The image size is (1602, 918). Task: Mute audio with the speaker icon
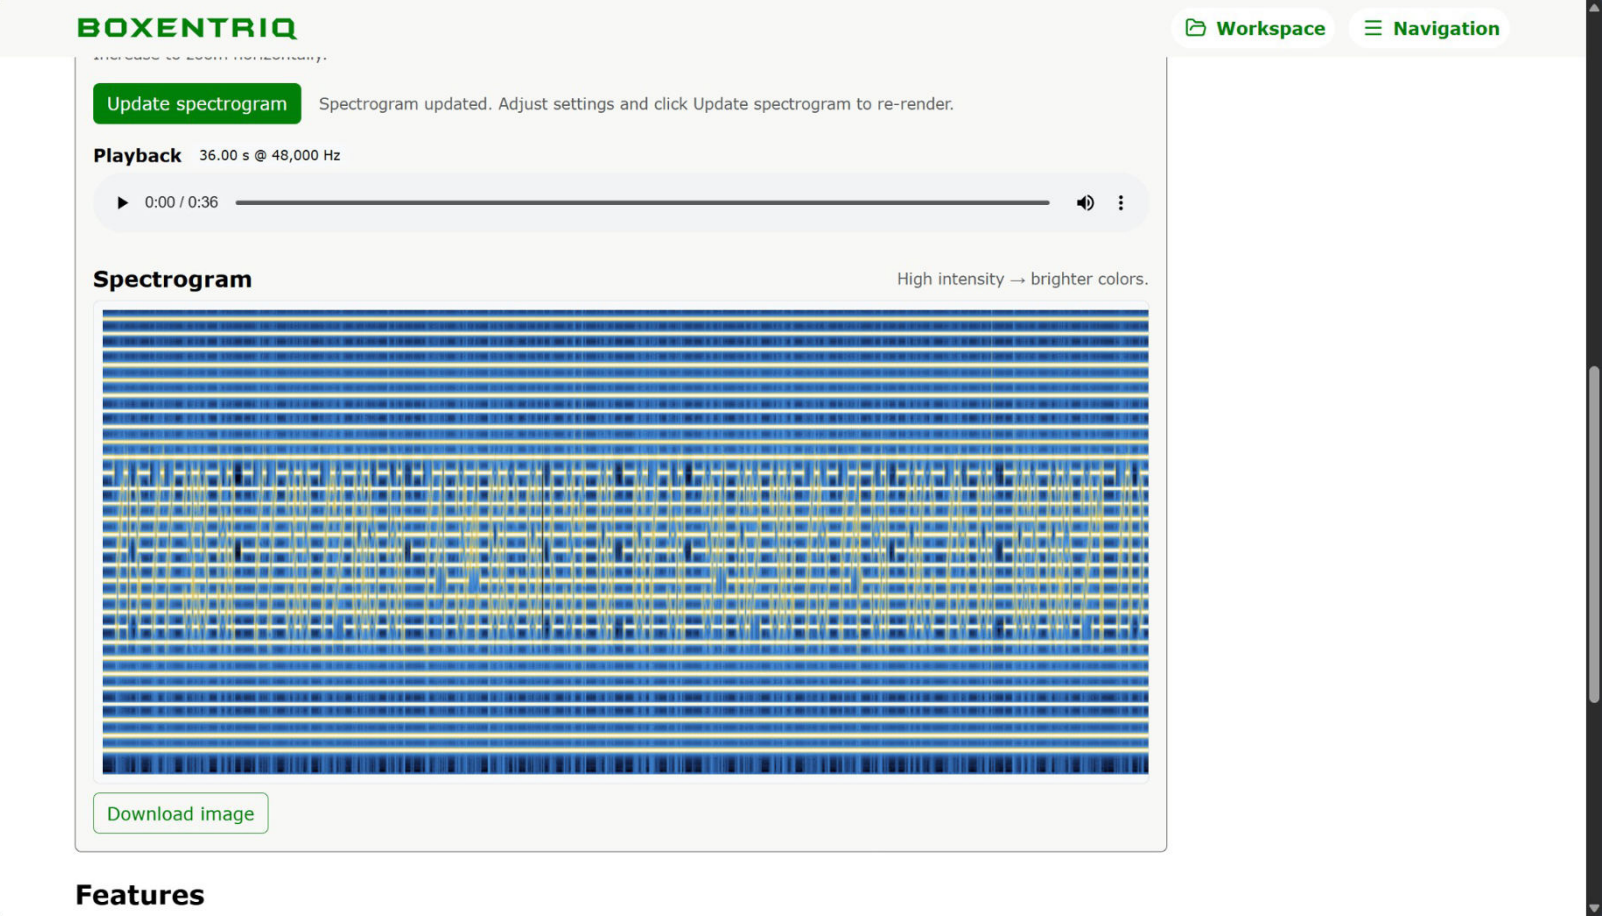coord(1085,203)
